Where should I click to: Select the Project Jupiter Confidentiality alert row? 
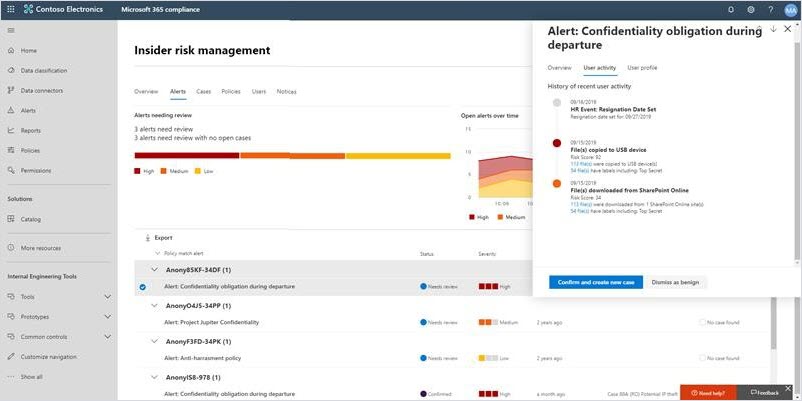click(x=211, y=322)
